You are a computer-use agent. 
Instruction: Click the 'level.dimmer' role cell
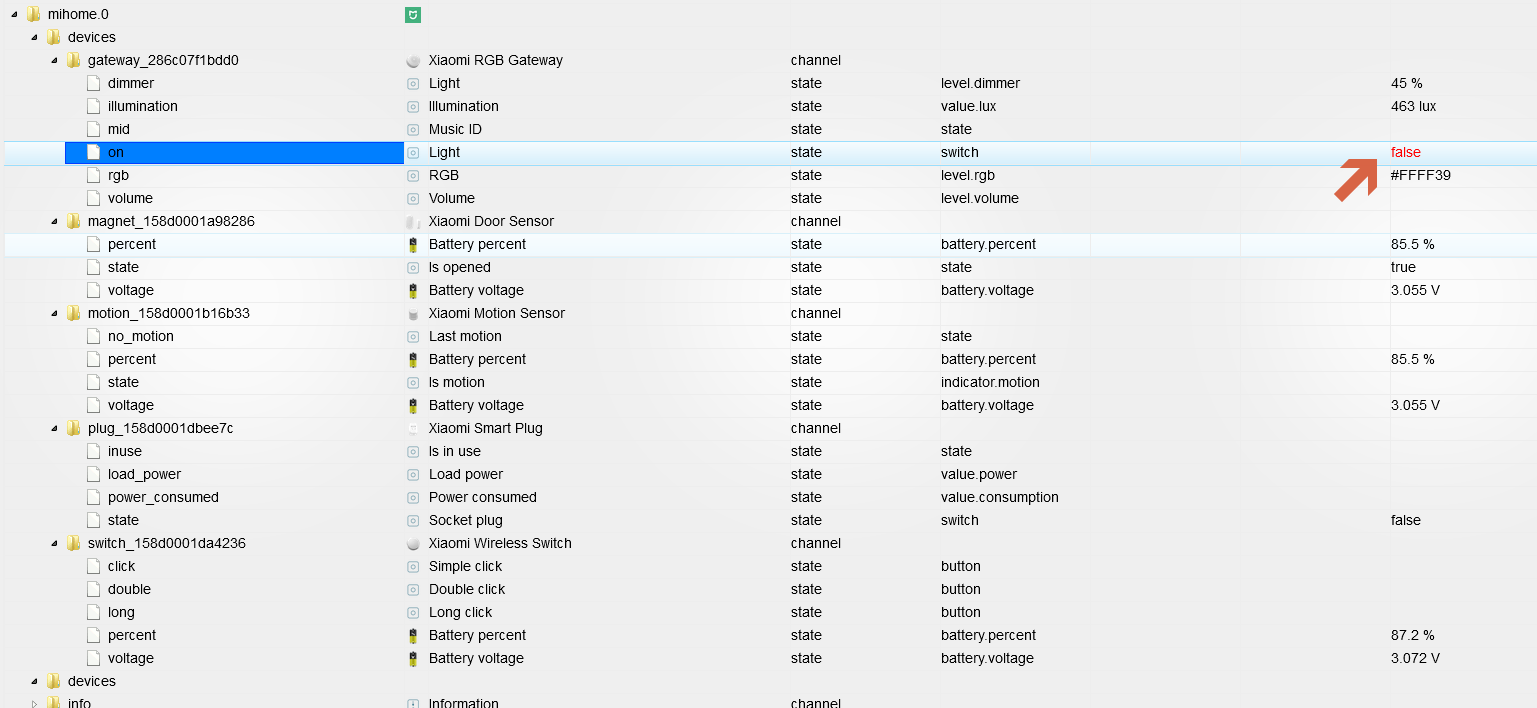pyautogui.click(x=980, y=83)
